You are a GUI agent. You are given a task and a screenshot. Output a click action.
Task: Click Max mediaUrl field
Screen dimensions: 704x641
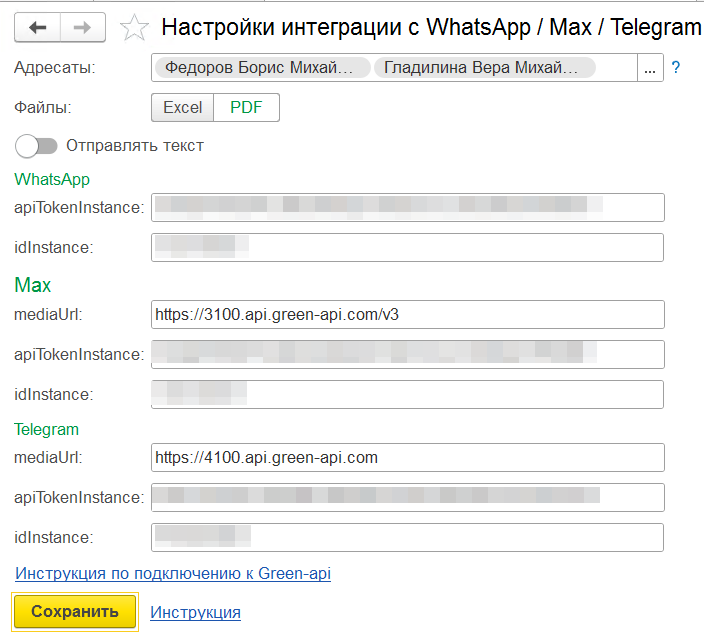[408, 315]
